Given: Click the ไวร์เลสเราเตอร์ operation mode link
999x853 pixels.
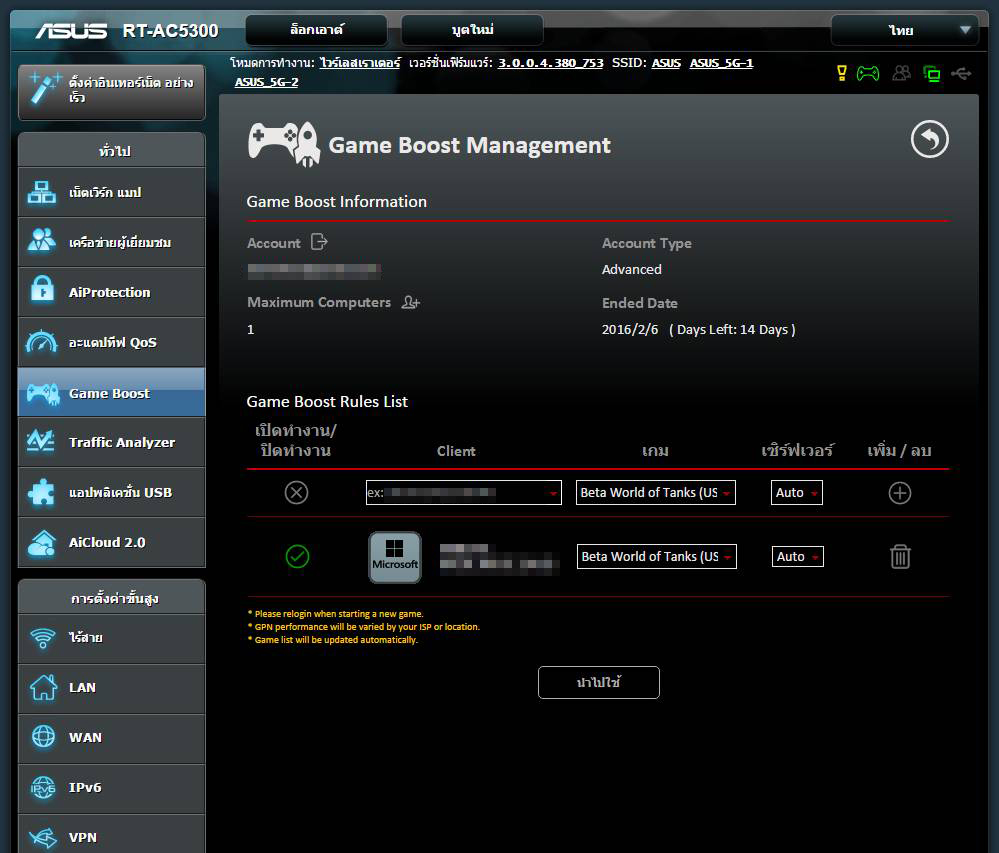Looking at the screenshot, I should tap(360, 63).
